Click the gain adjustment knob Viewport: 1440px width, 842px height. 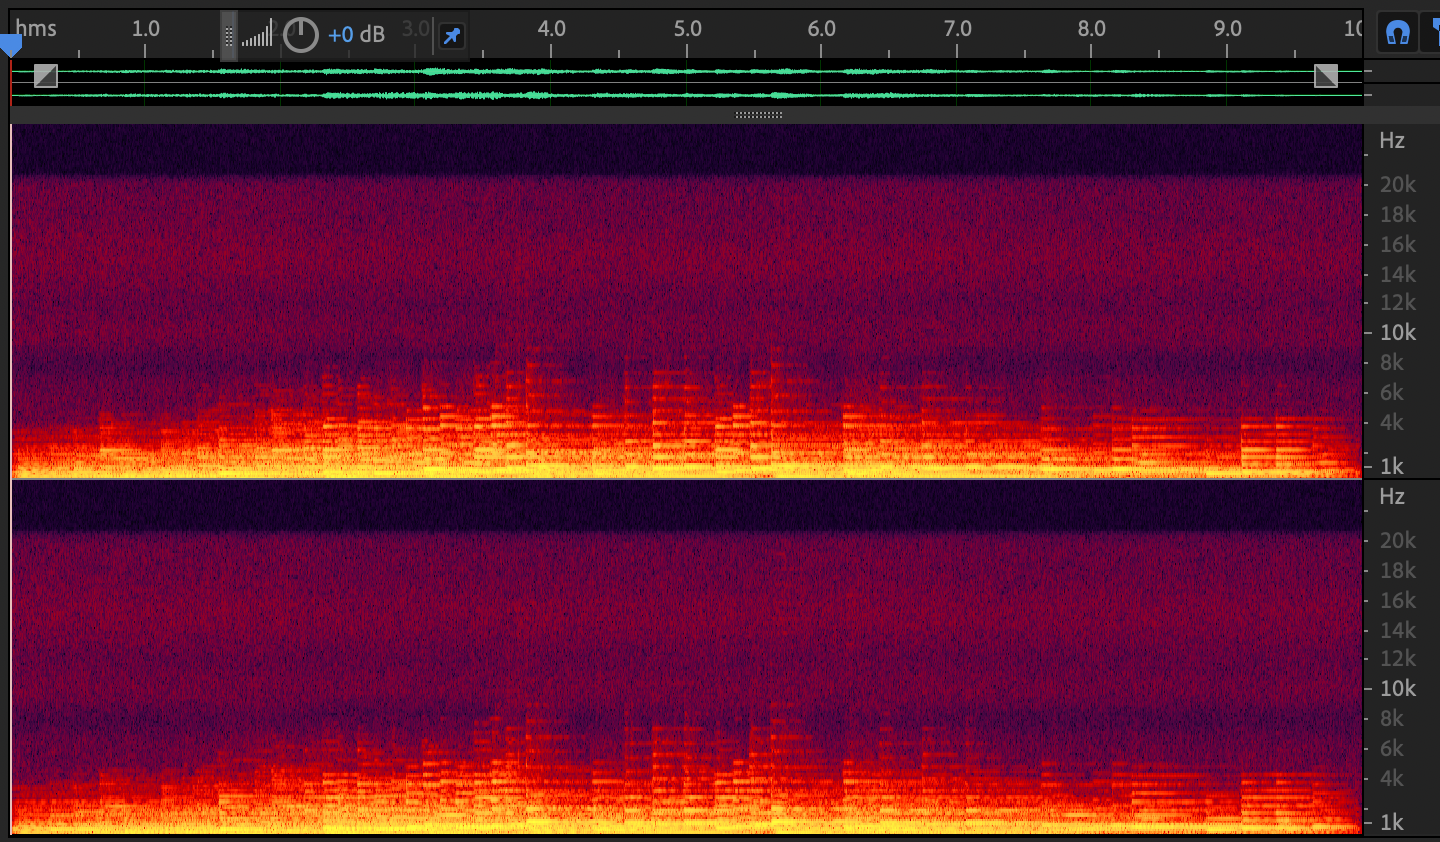tap(300, 35)
